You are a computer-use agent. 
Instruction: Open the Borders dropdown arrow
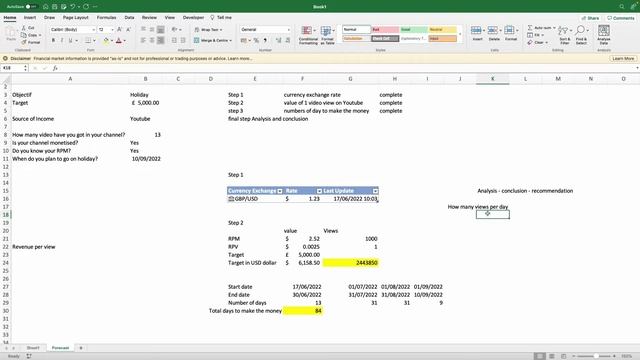click(94, 40)
